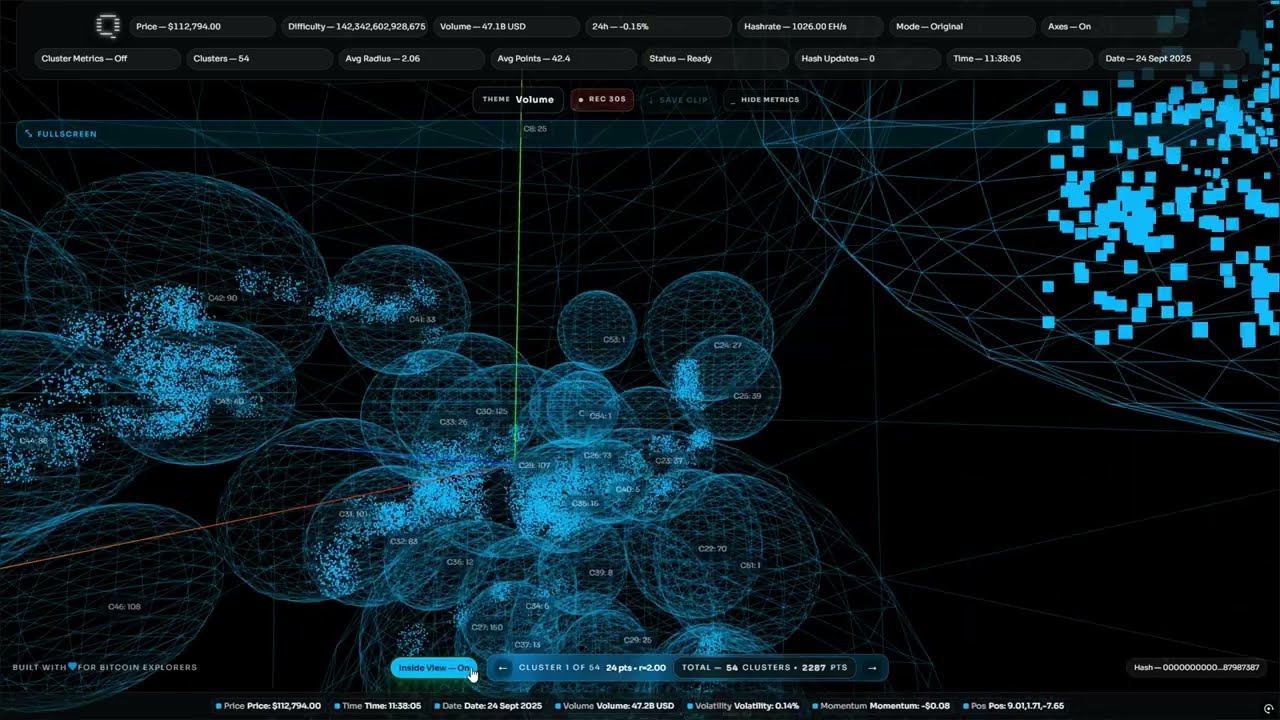This screenshot has width=1280, height=720.
Task: Select cluster label C30: 125
Action: coord(491,411)
